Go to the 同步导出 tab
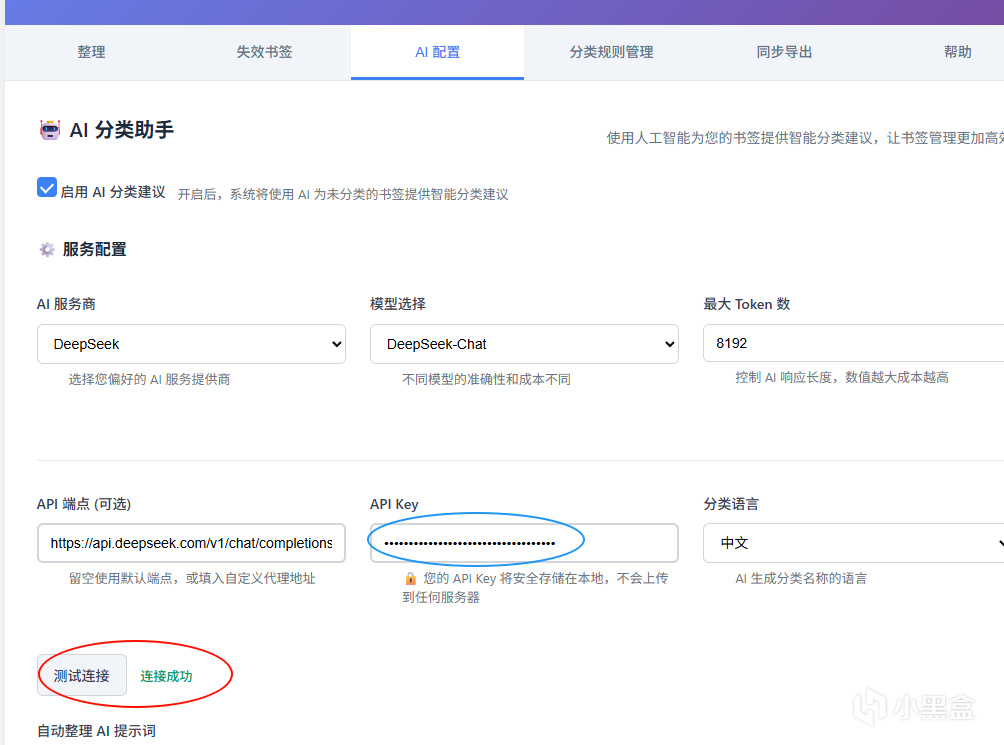This screenshot has width=1004, height=745. 784,52
